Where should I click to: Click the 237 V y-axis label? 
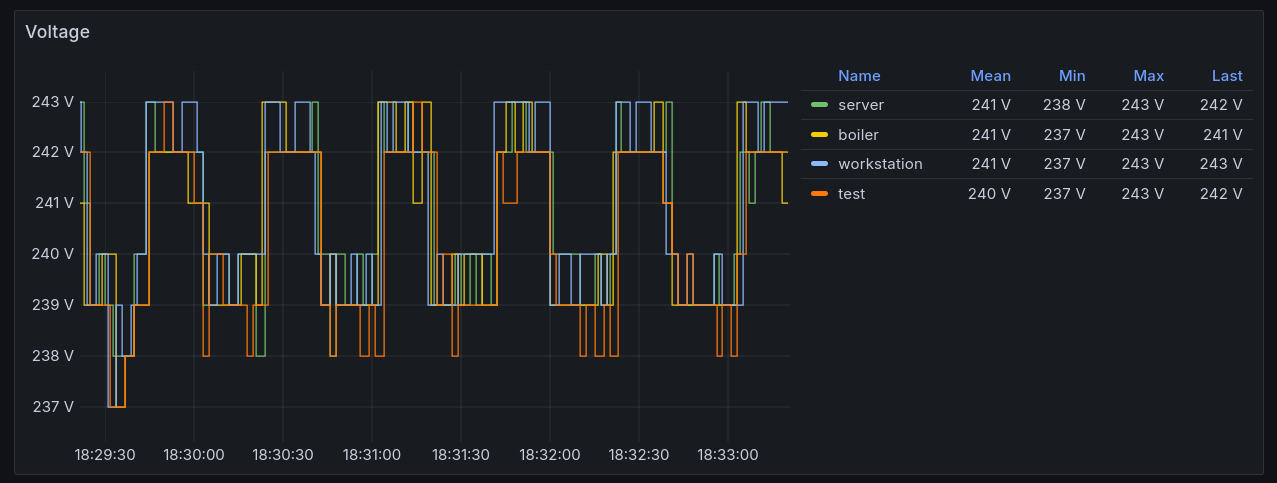(x=53, y=407)
